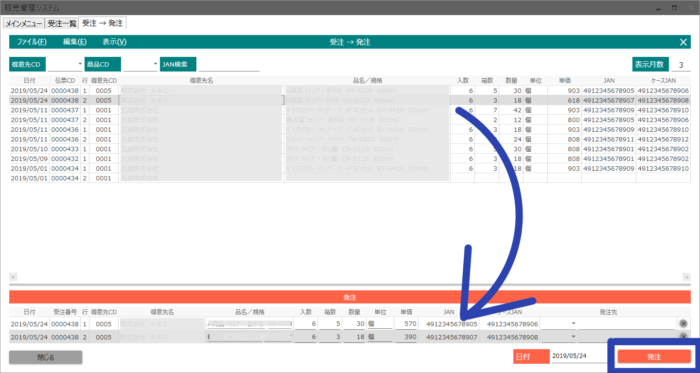This screenshot has height=373, width=700.
Task: Close the 受注 → 発注 panel with X
Action: point(683,42)
